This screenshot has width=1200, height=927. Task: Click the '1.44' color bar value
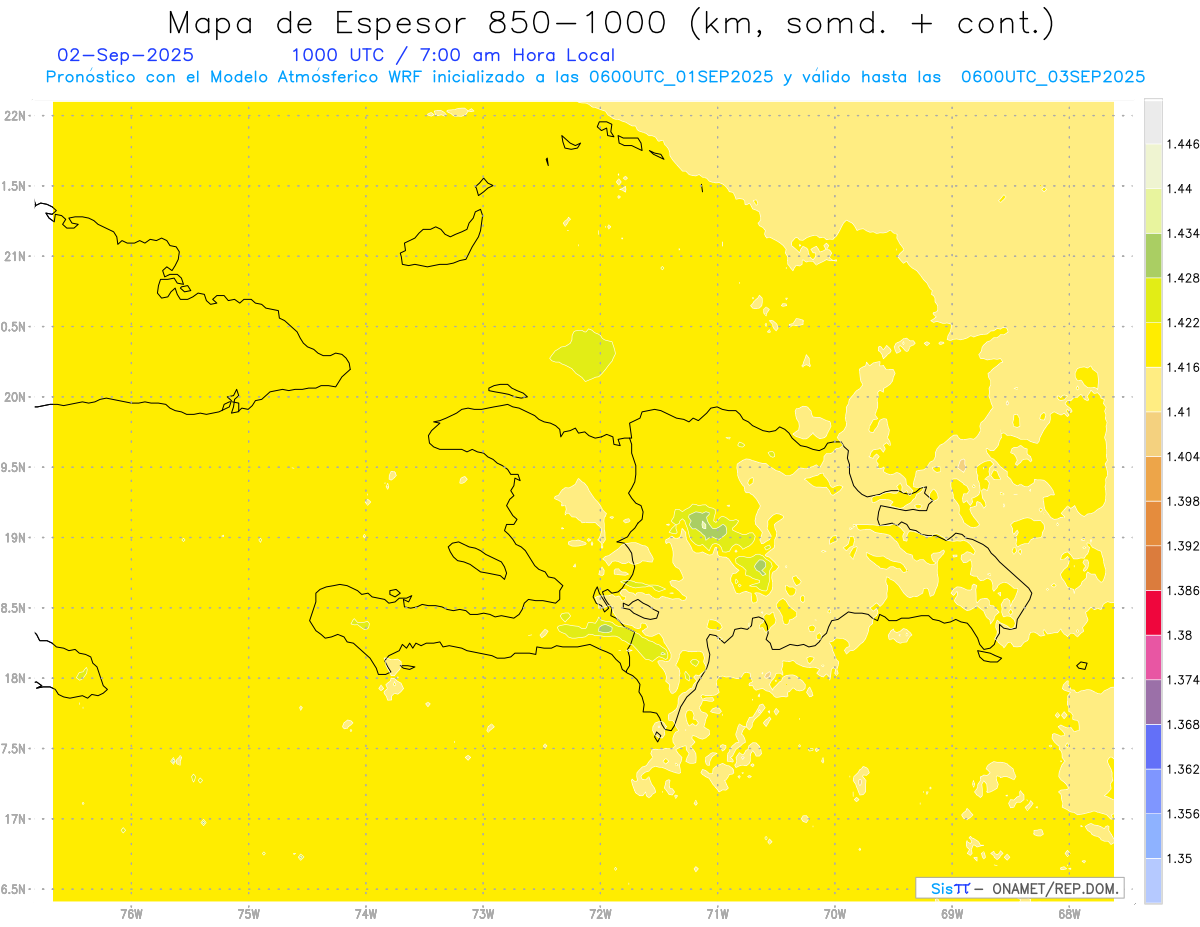1179,189
